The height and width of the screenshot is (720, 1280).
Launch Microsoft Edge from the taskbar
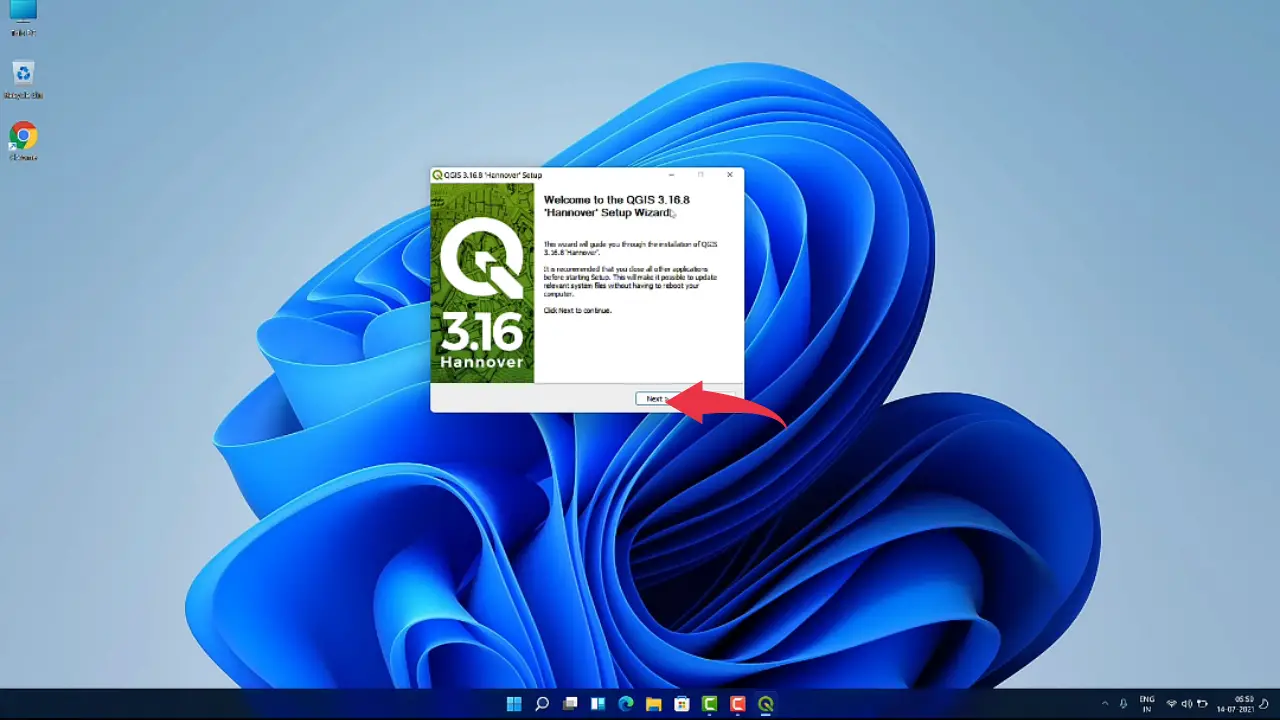[626, 704]
